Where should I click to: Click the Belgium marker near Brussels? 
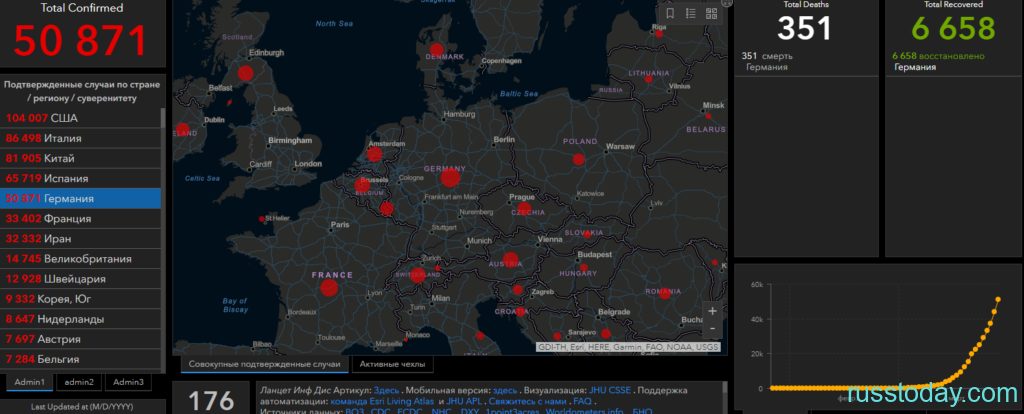pos(362,185)
